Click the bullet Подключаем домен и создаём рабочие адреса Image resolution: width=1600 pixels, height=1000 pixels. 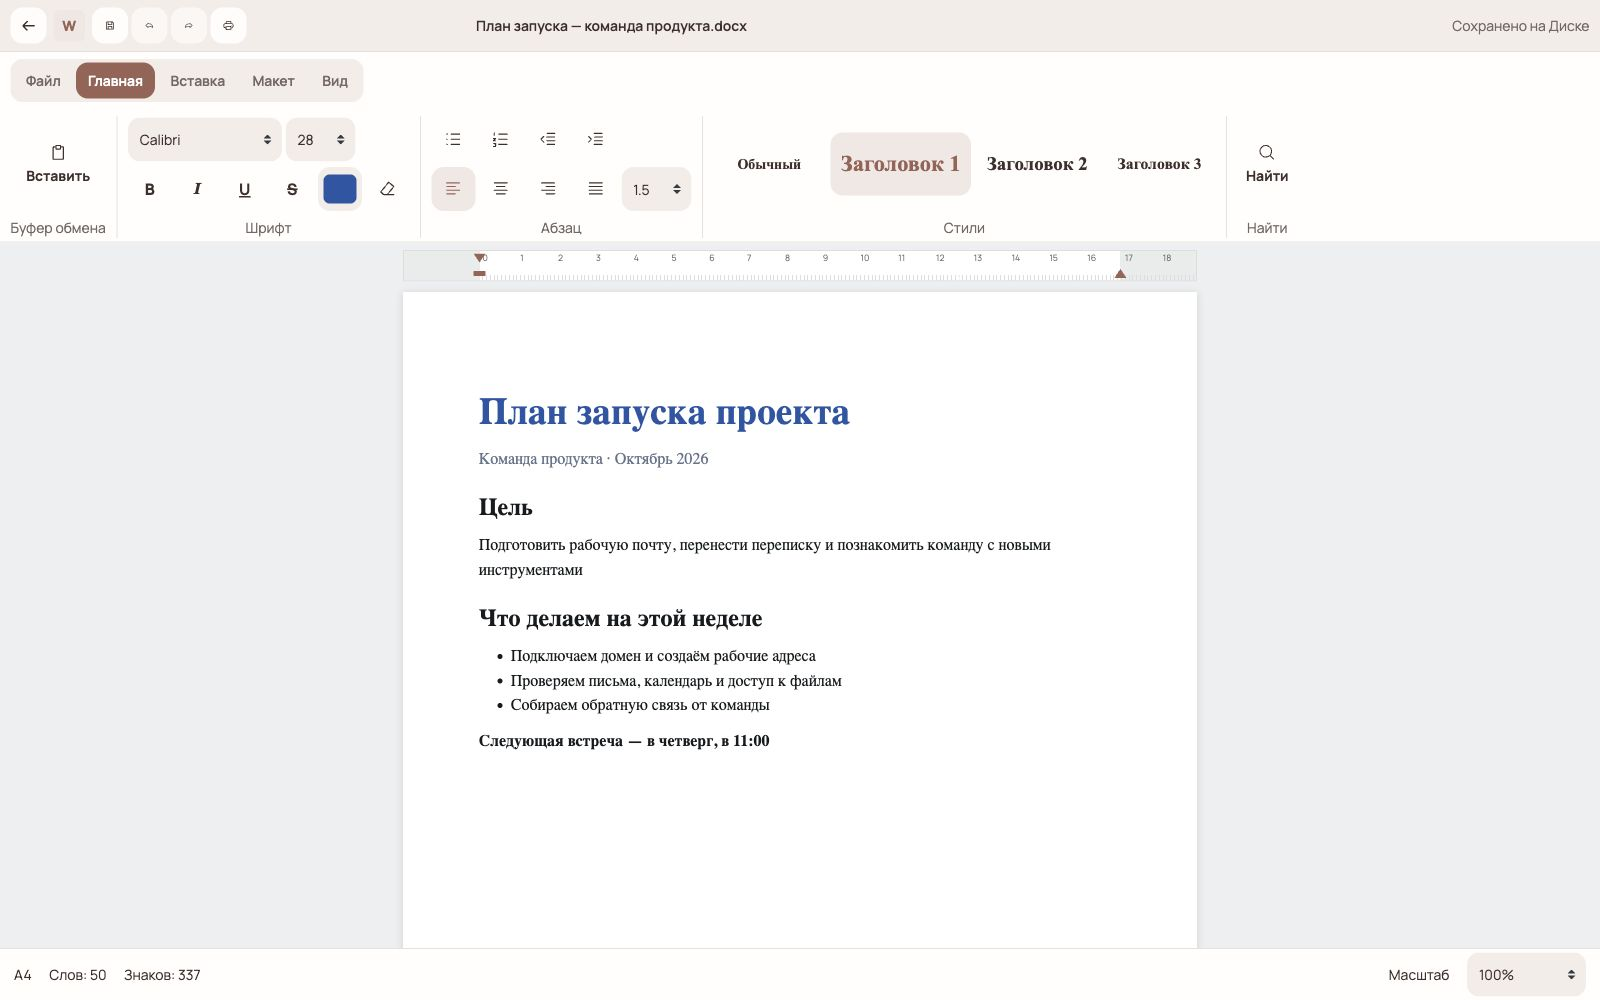tap(663, 656)
